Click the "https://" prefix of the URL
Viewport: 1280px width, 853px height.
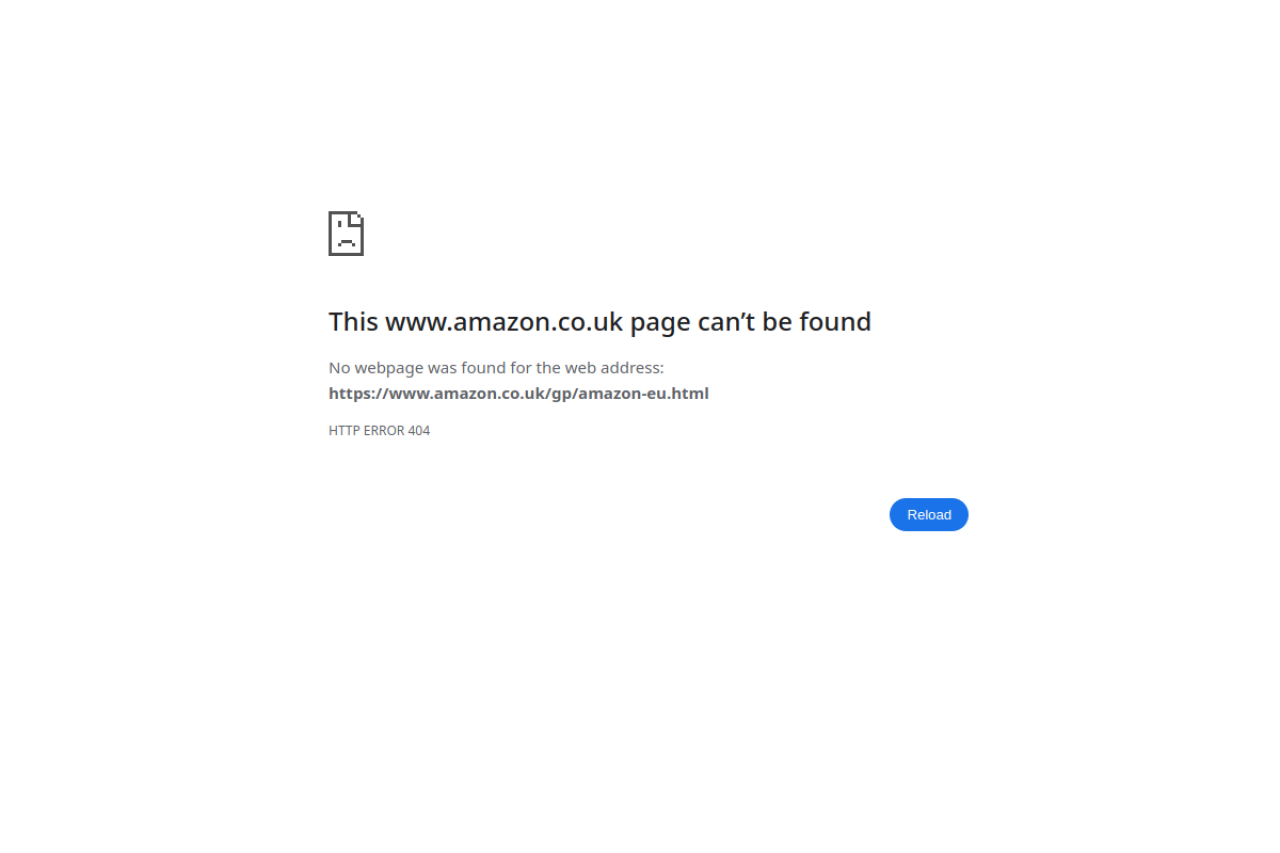click(359, 393)
